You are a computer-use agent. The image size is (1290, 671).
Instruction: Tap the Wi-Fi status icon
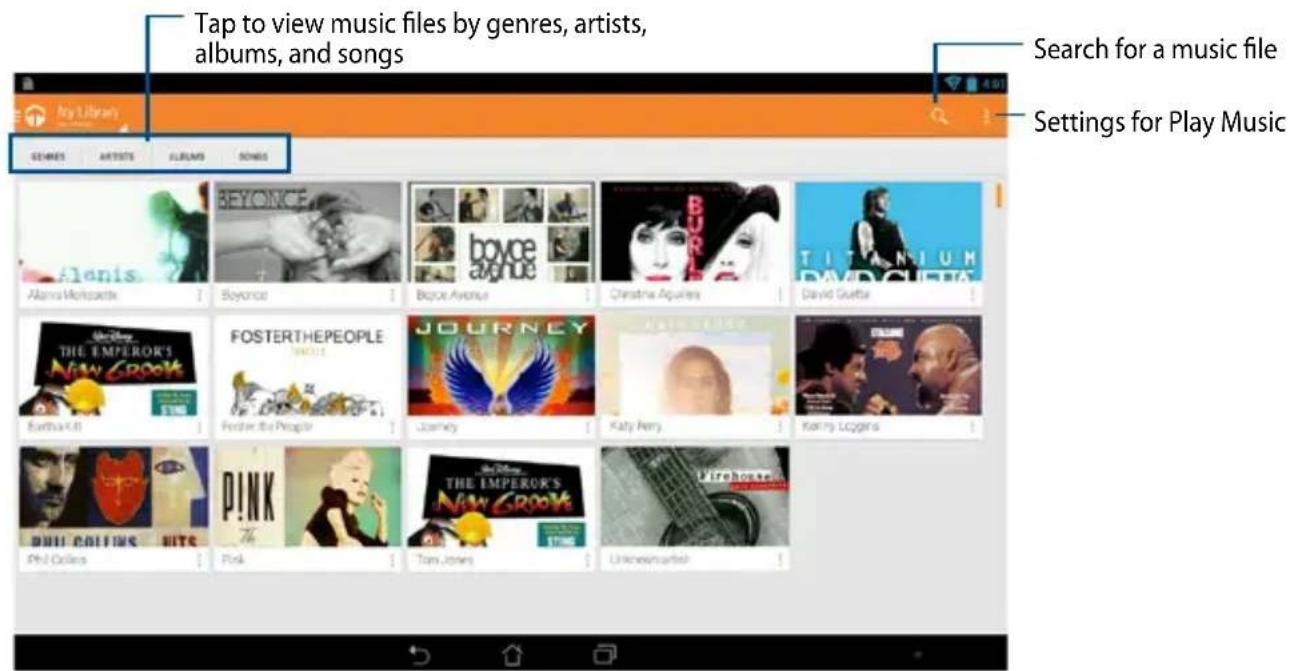coord(953,83)
